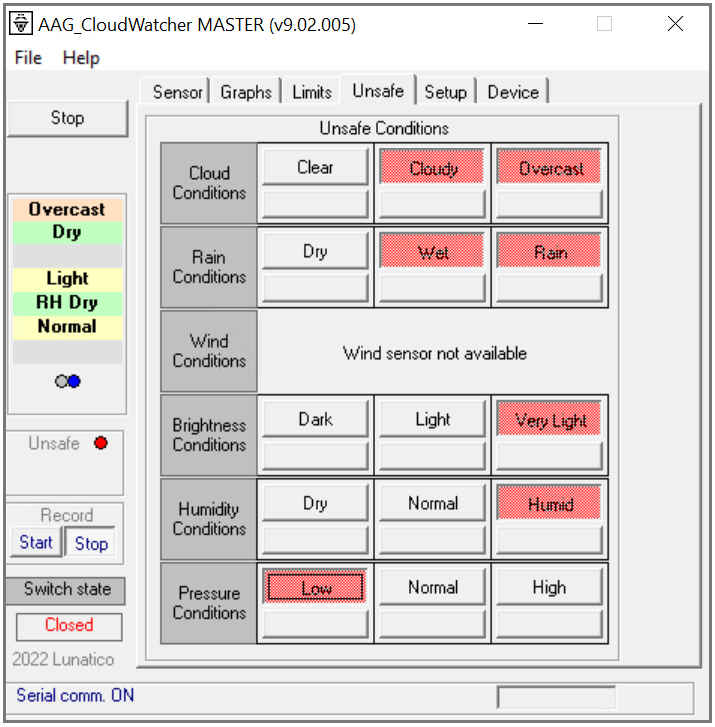This screenshot has width=715, height=727.
Task: Click the blue communication indicator dot
Action: point(74,381)
